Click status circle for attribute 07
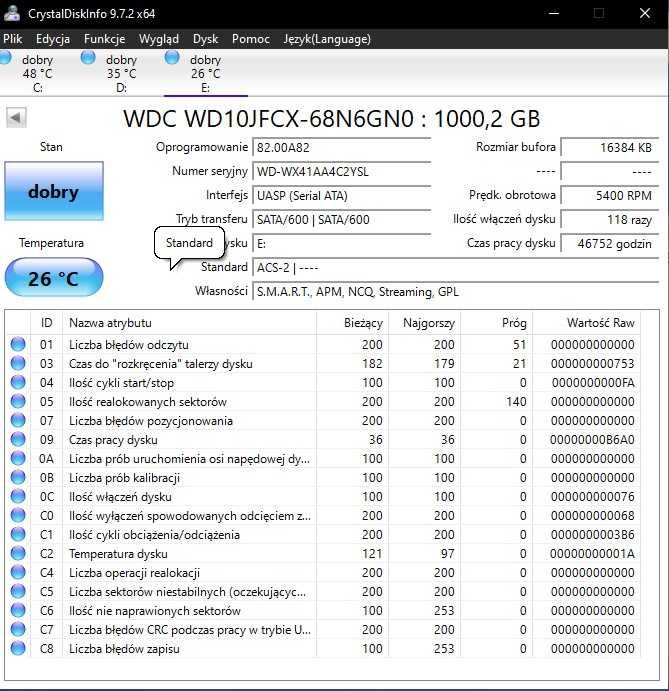This screenshot has height=691, width=669. click(18, 420)
